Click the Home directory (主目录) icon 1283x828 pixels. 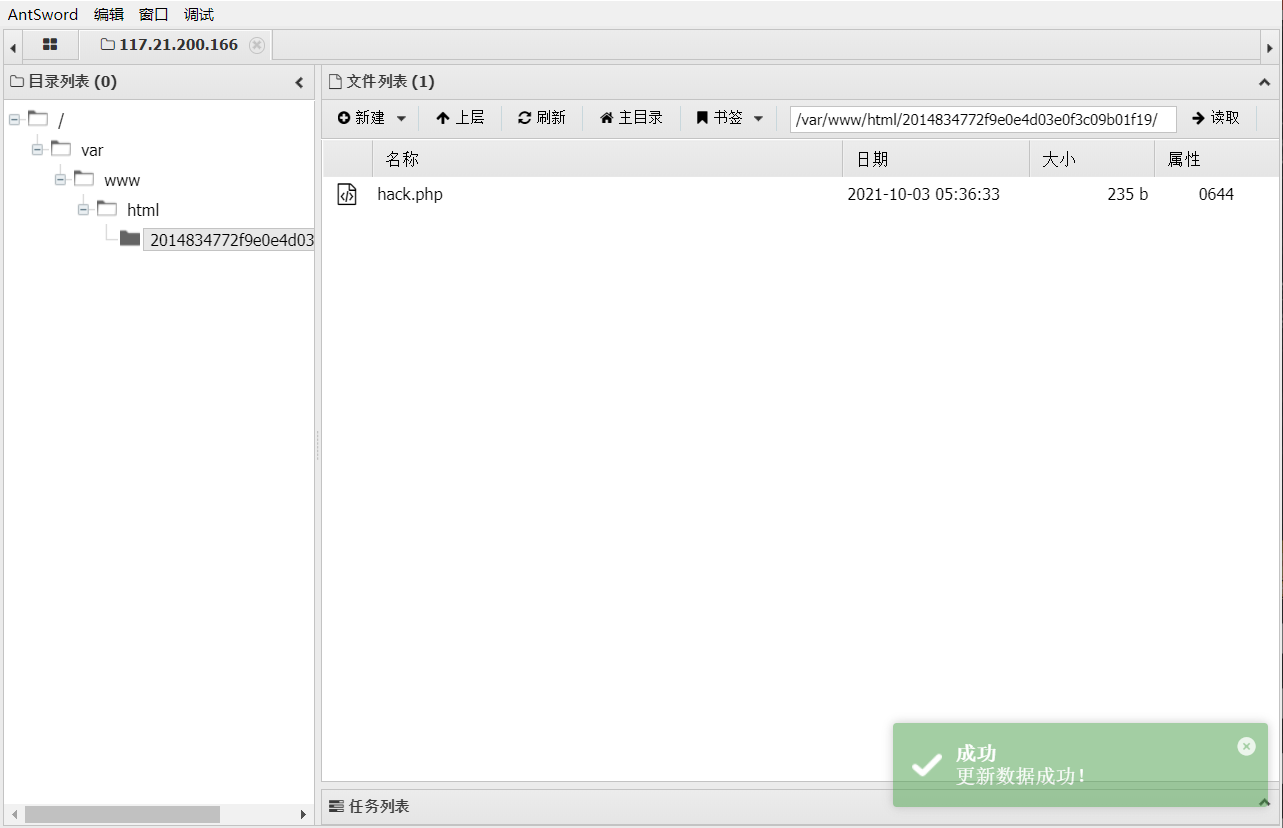pyautogui.click(x=607, y=118)
